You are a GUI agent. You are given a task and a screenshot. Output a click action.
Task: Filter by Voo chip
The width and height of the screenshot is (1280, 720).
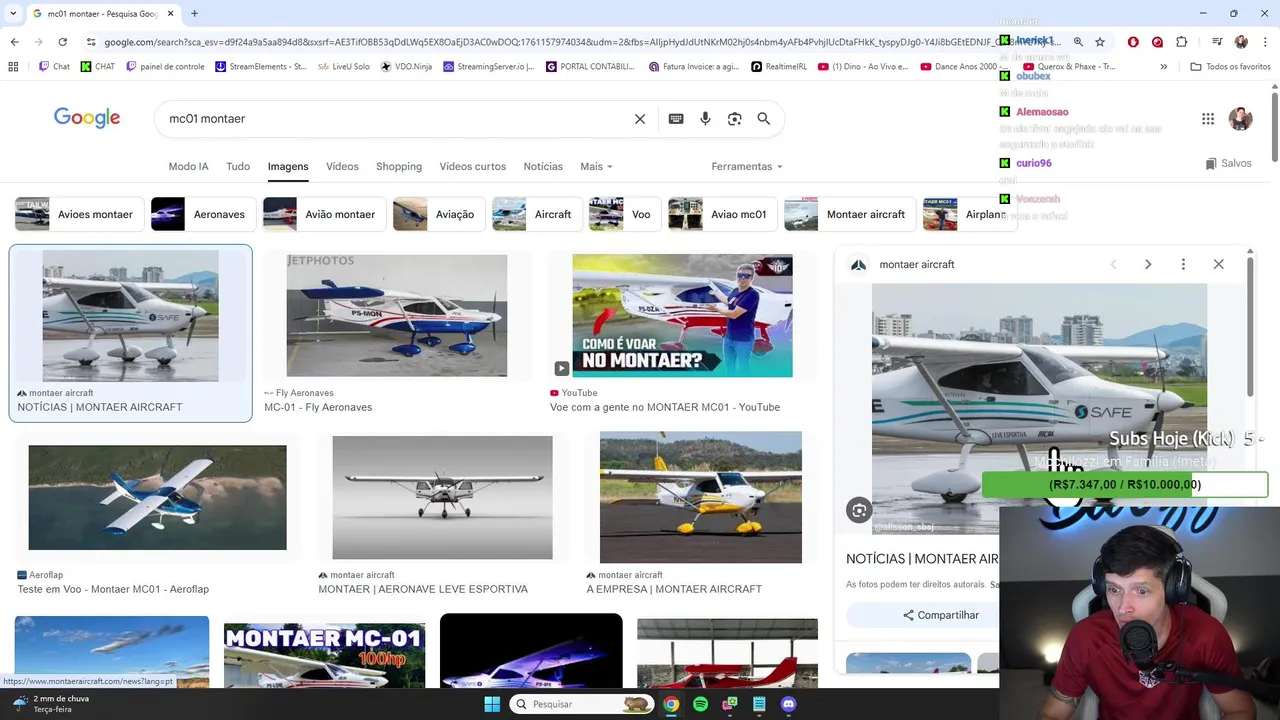pos(623,214)
